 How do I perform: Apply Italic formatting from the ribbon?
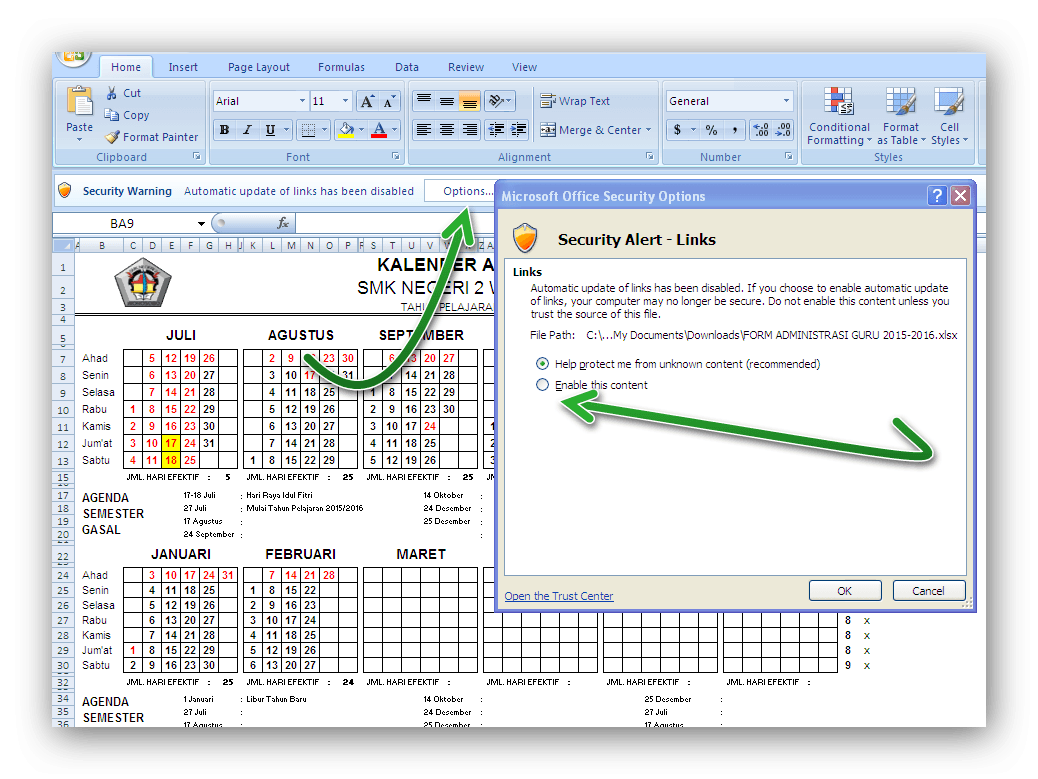[x=247, y=130]
